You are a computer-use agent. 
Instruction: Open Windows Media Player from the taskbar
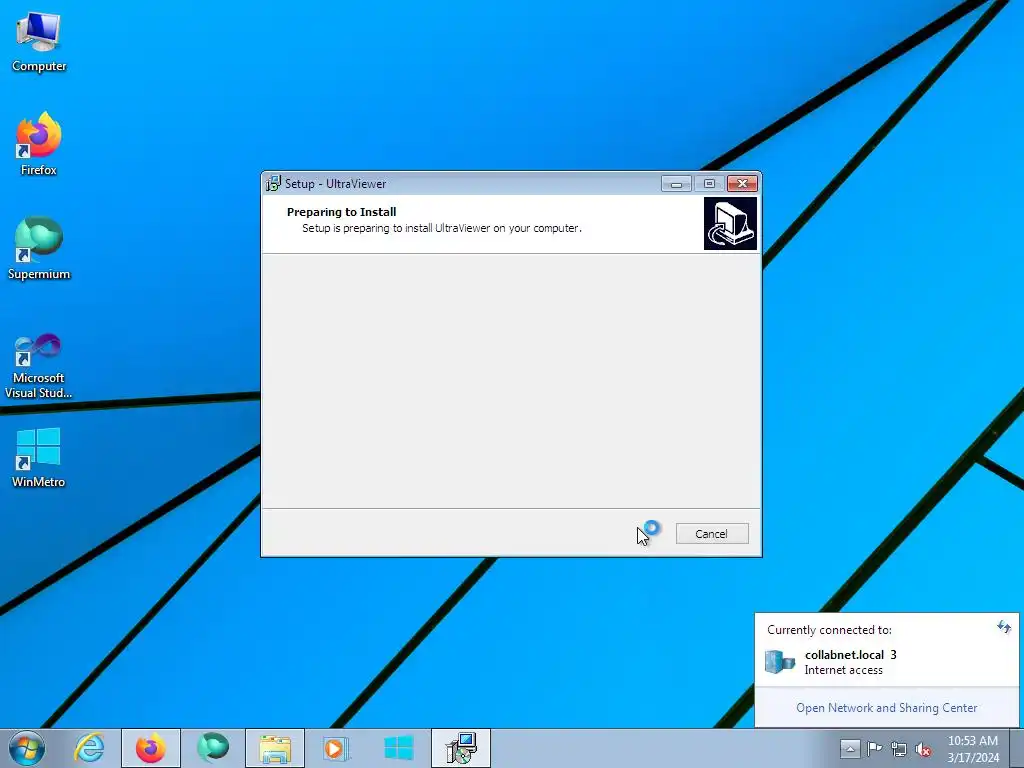tap(336, 748)
